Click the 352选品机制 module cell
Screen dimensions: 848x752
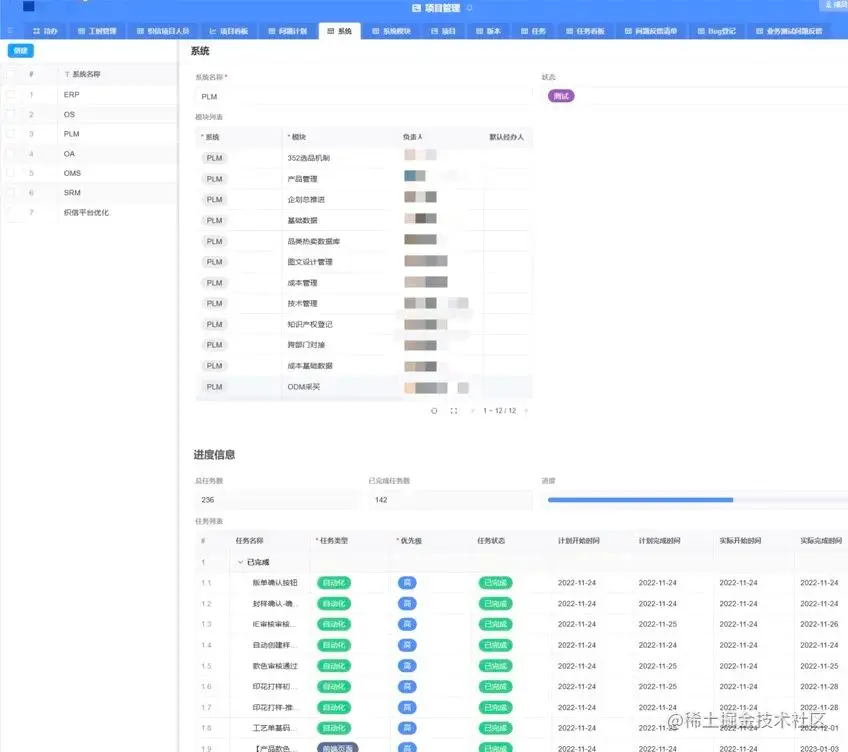[x=308, y=158]
